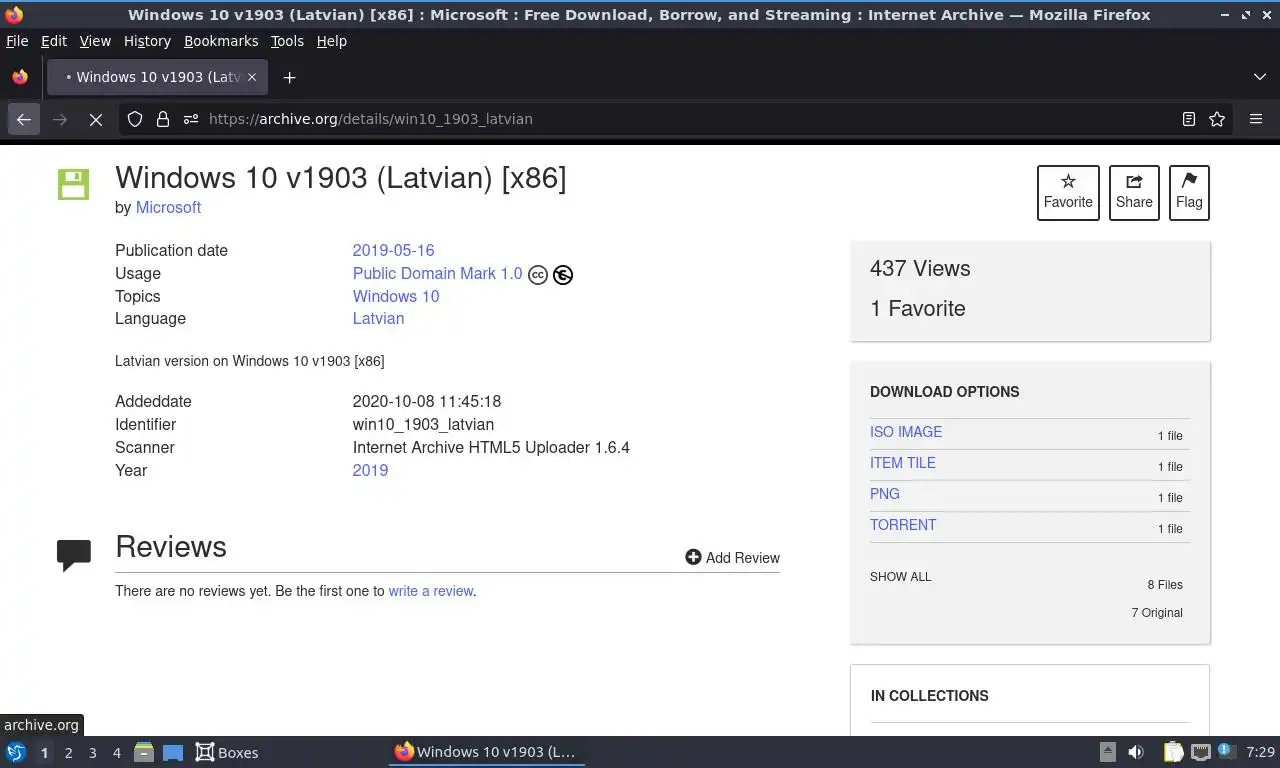Click the 8 Files text
This screenshot has width=1280, height=768.
click(x=1165, y=585)
